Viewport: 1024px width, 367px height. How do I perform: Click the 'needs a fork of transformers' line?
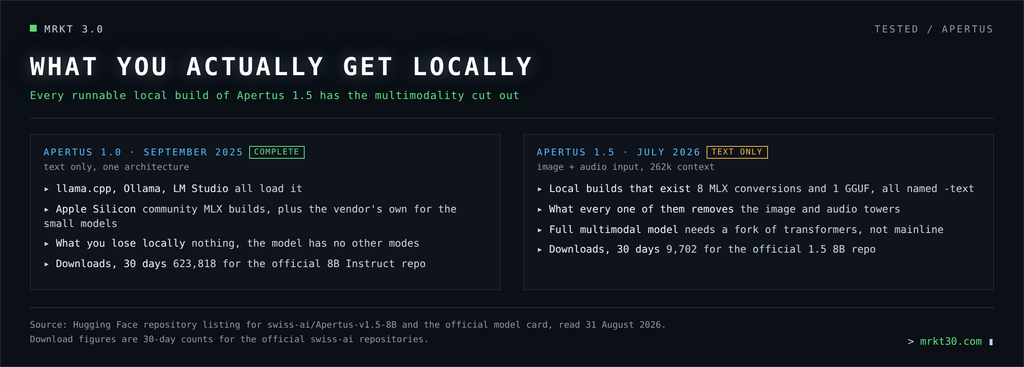click(x=740, y=230)
